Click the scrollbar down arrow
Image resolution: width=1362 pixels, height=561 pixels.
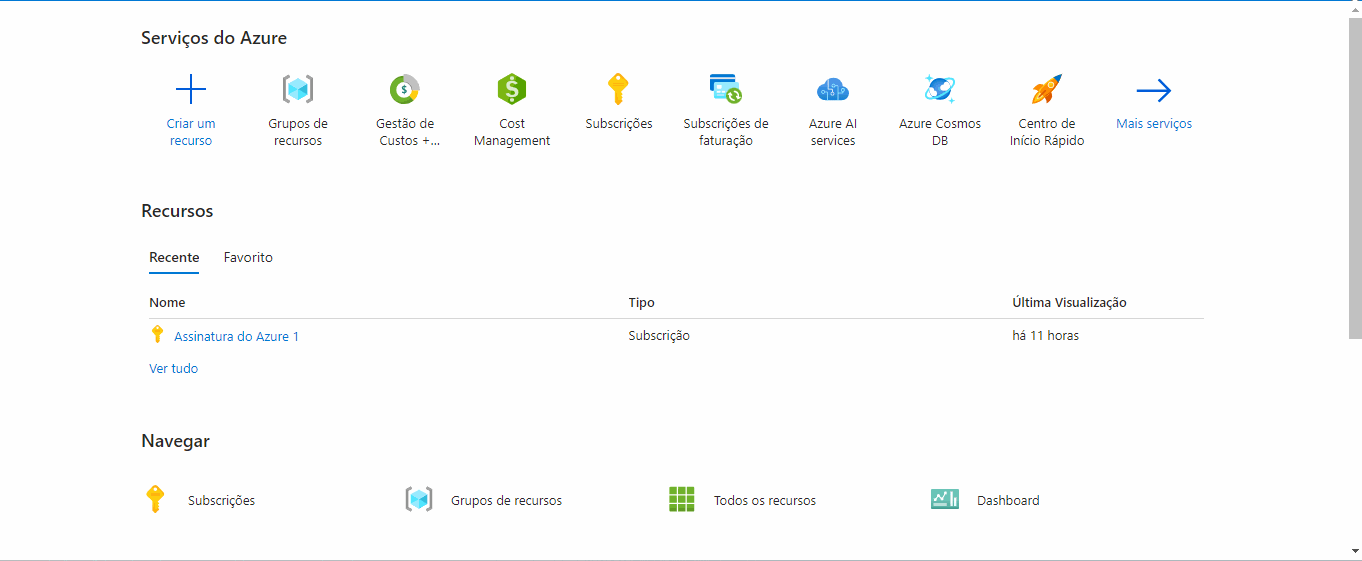pos(1355,550)
